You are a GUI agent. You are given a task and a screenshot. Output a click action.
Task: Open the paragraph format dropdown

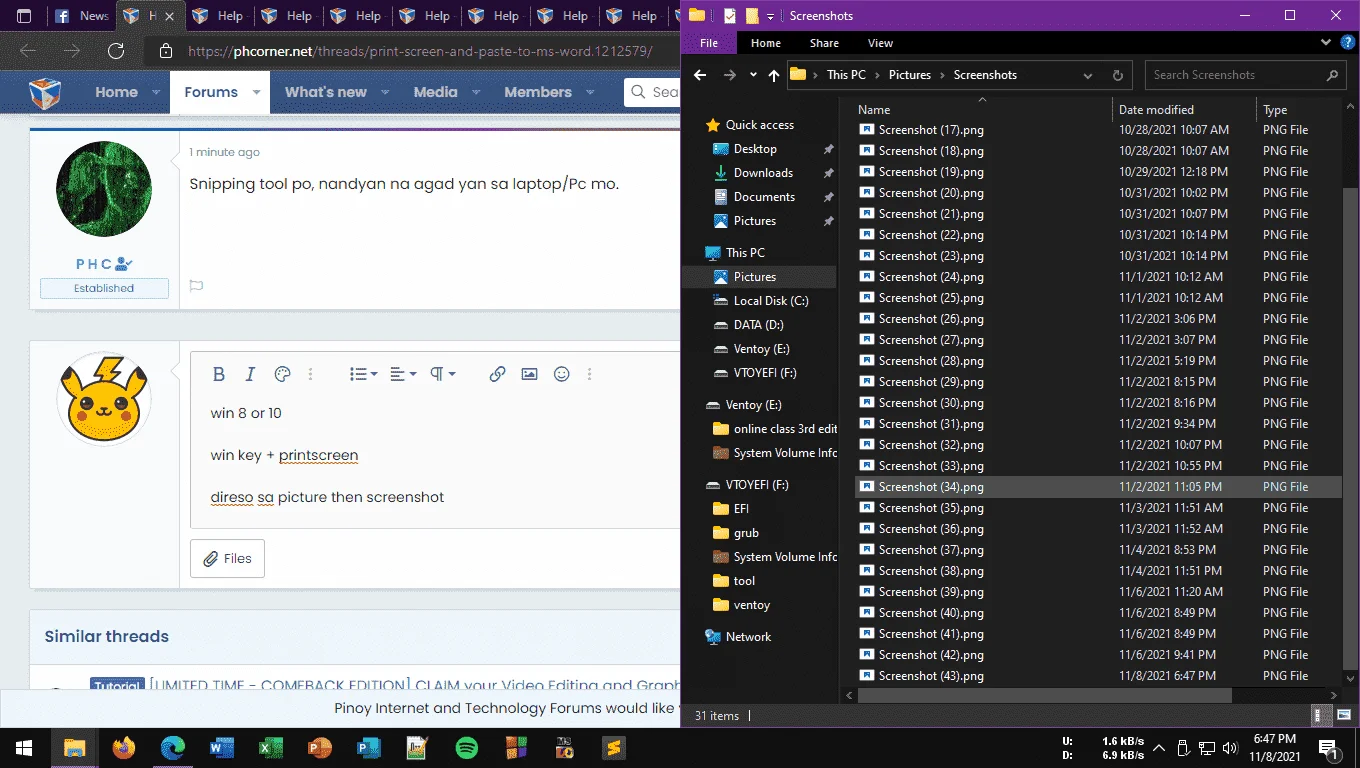pyautogui.click(x=443, y=374)
